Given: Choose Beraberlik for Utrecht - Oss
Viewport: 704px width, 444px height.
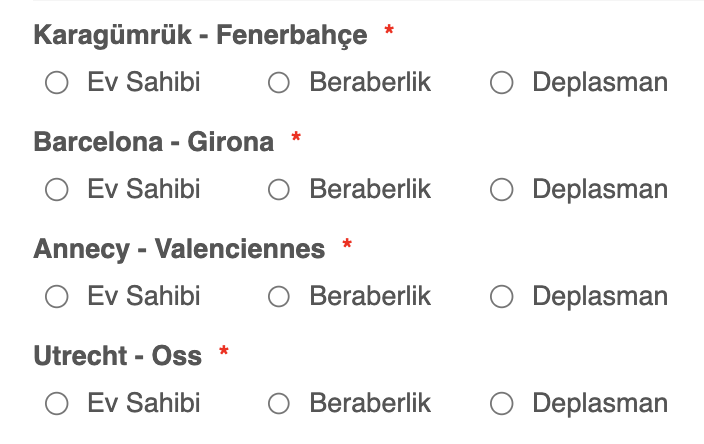Looking at the screenshot, I should click(279, 403).
